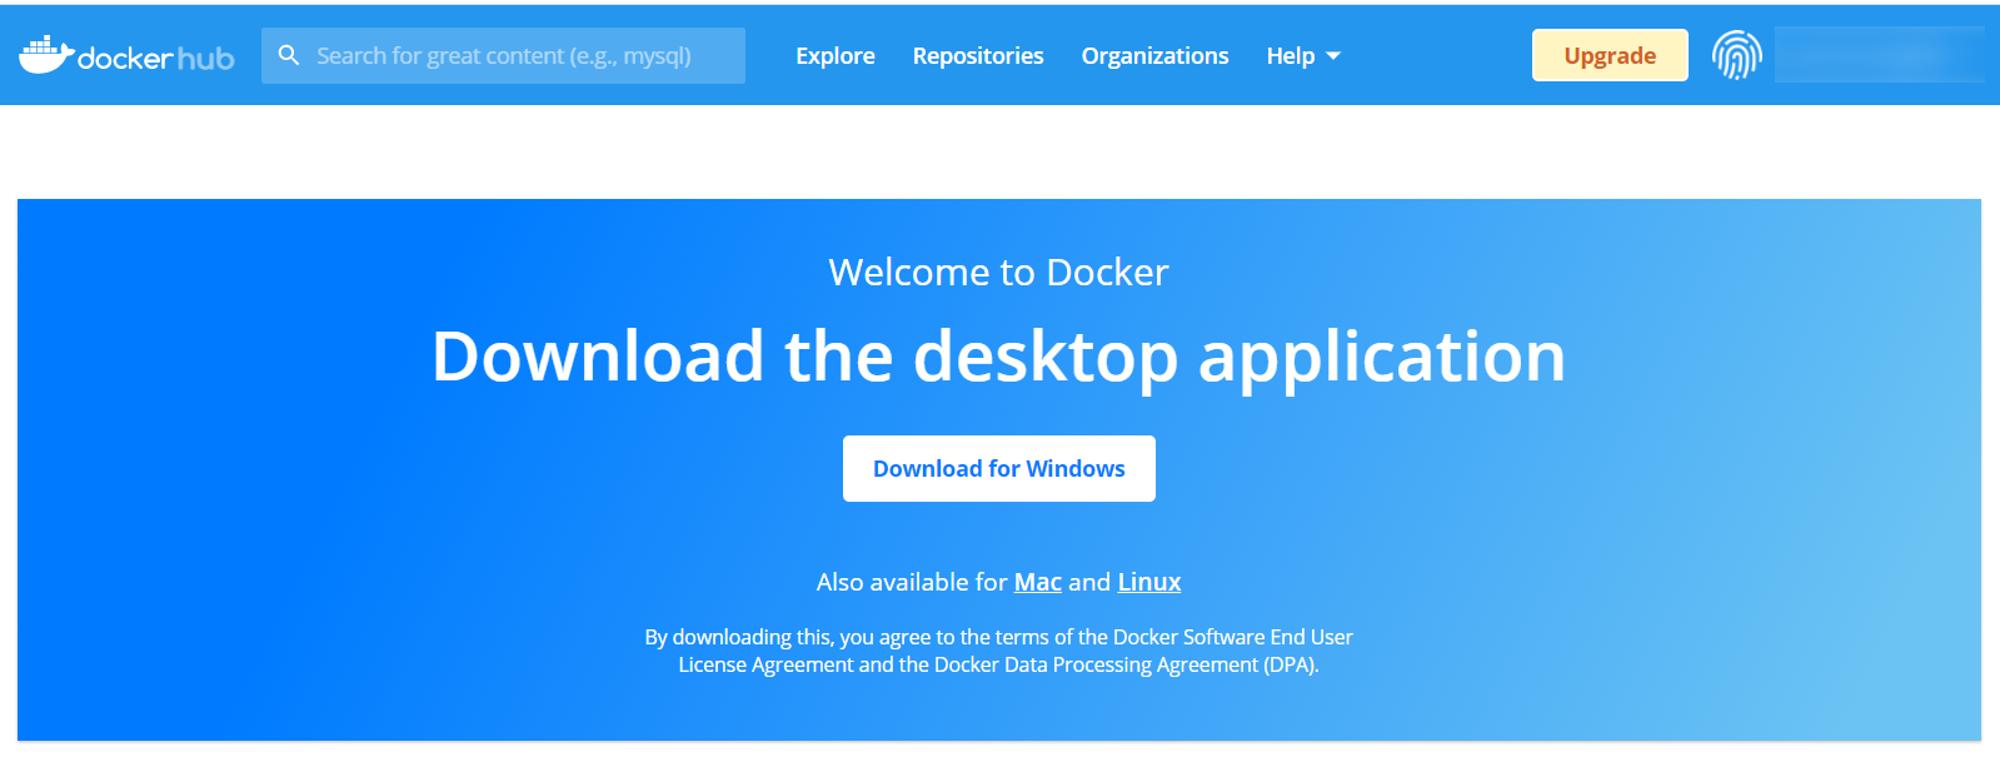
Task: Click Download for Windows button
Action: point(999,468)
